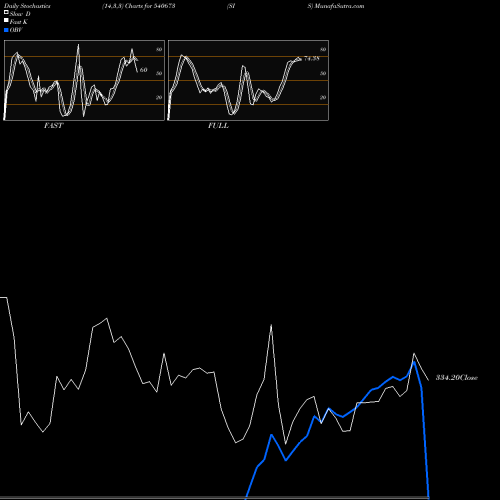Click the Slow D white legend swatch
500x500 pixels.
point(6,13)
